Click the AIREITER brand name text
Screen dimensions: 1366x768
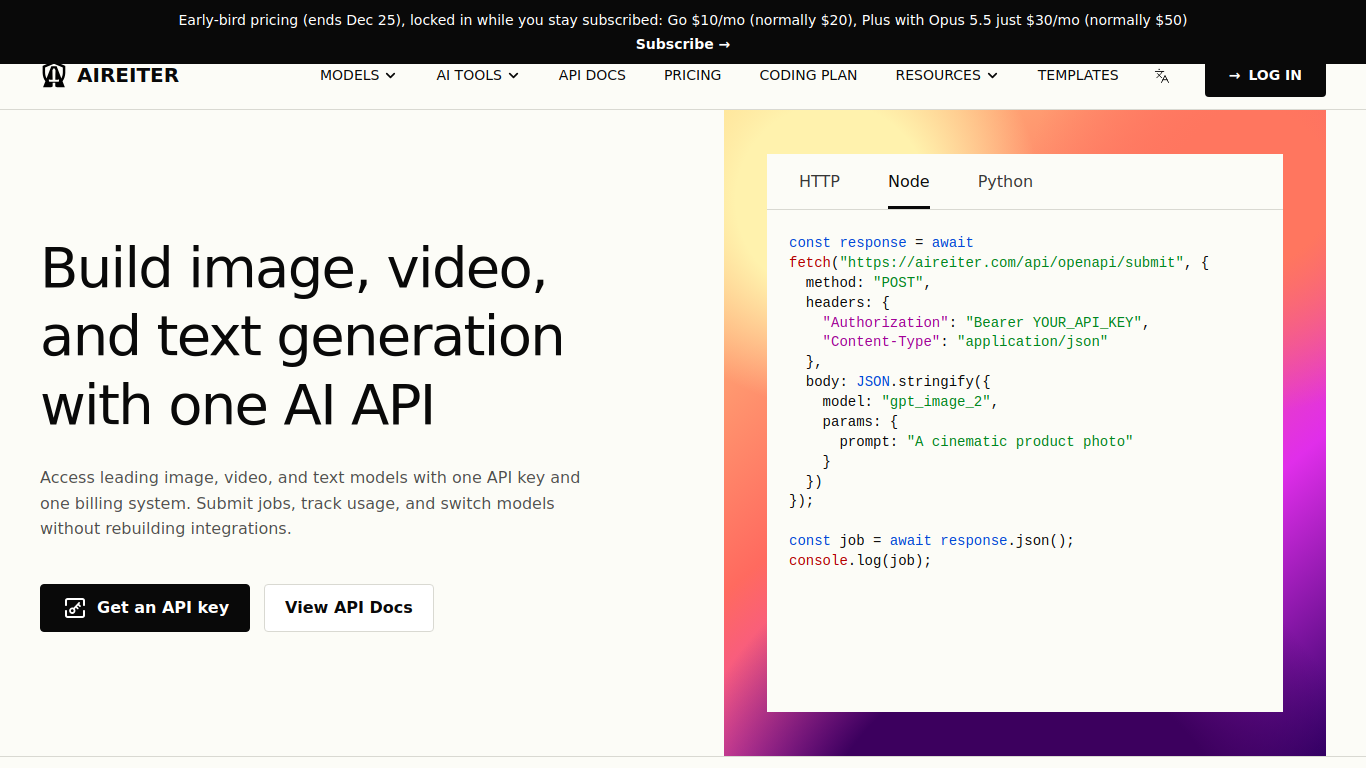point(128,75)
